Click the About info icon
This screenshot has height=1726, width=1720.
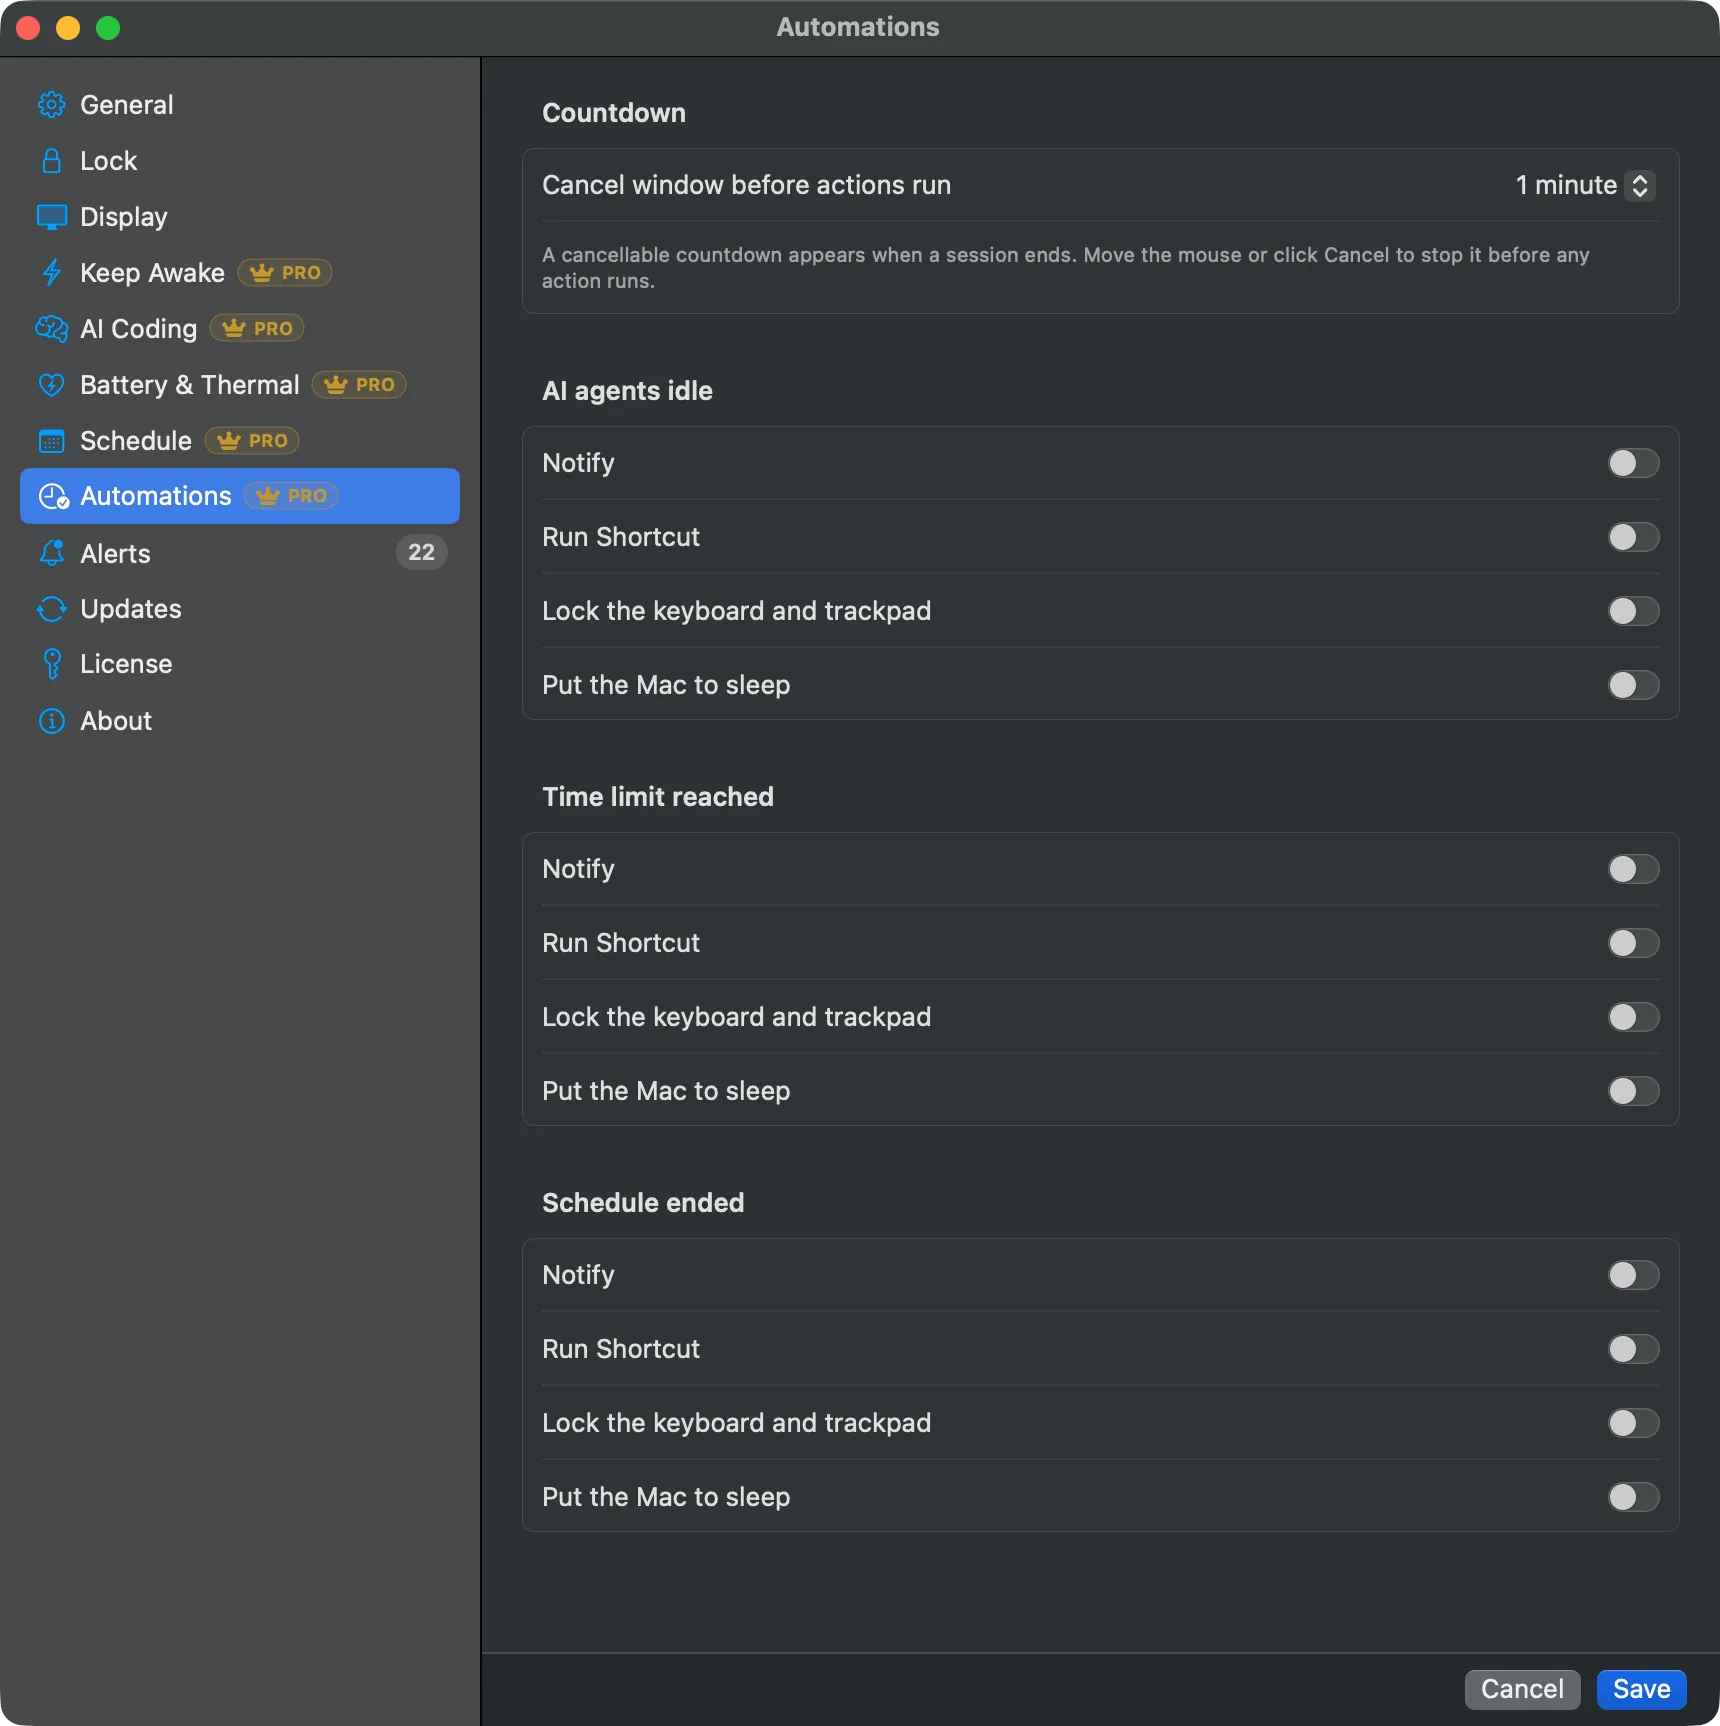(51, 721)
